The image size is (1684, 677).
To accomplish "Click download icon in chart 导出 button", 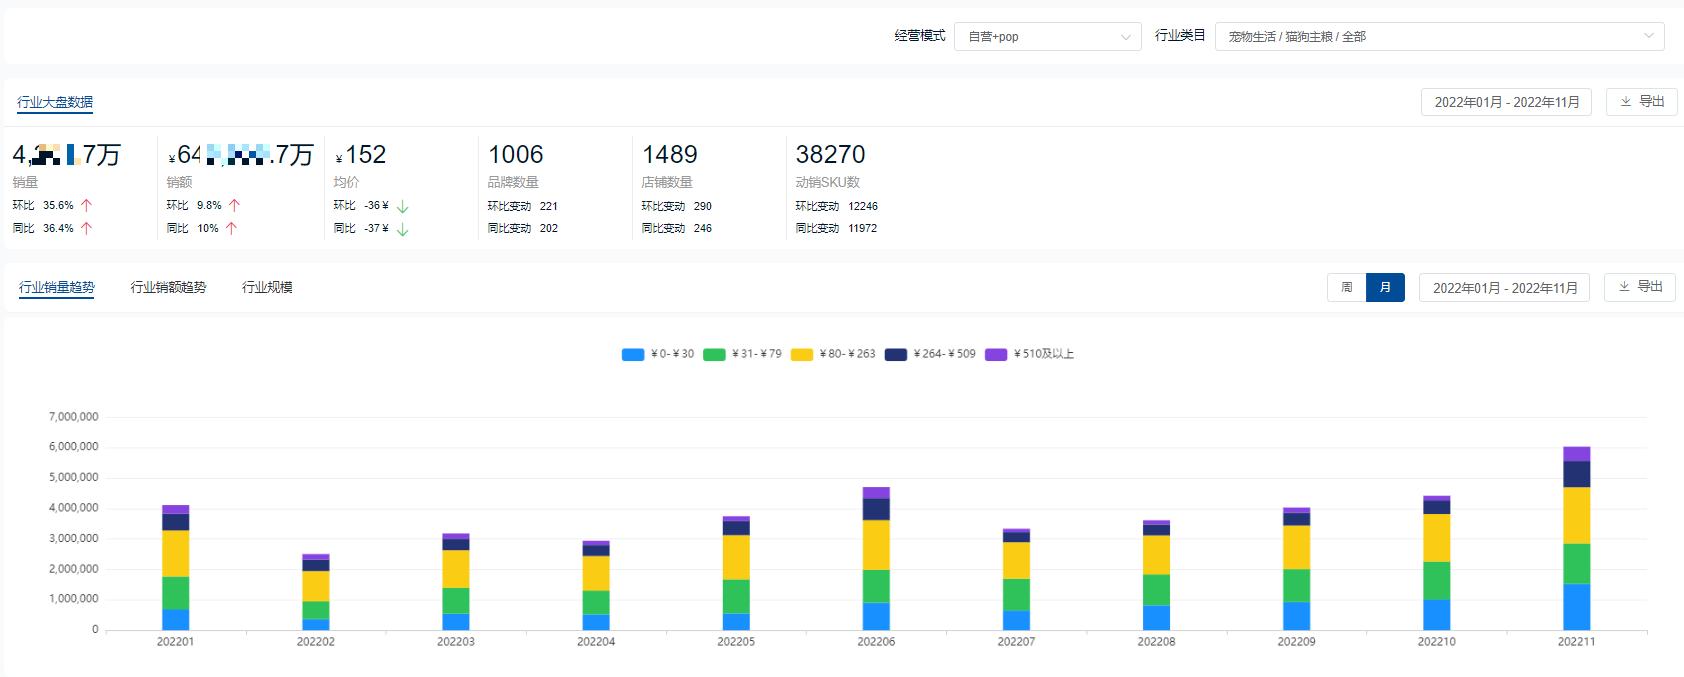I will tap(1624, 287).
